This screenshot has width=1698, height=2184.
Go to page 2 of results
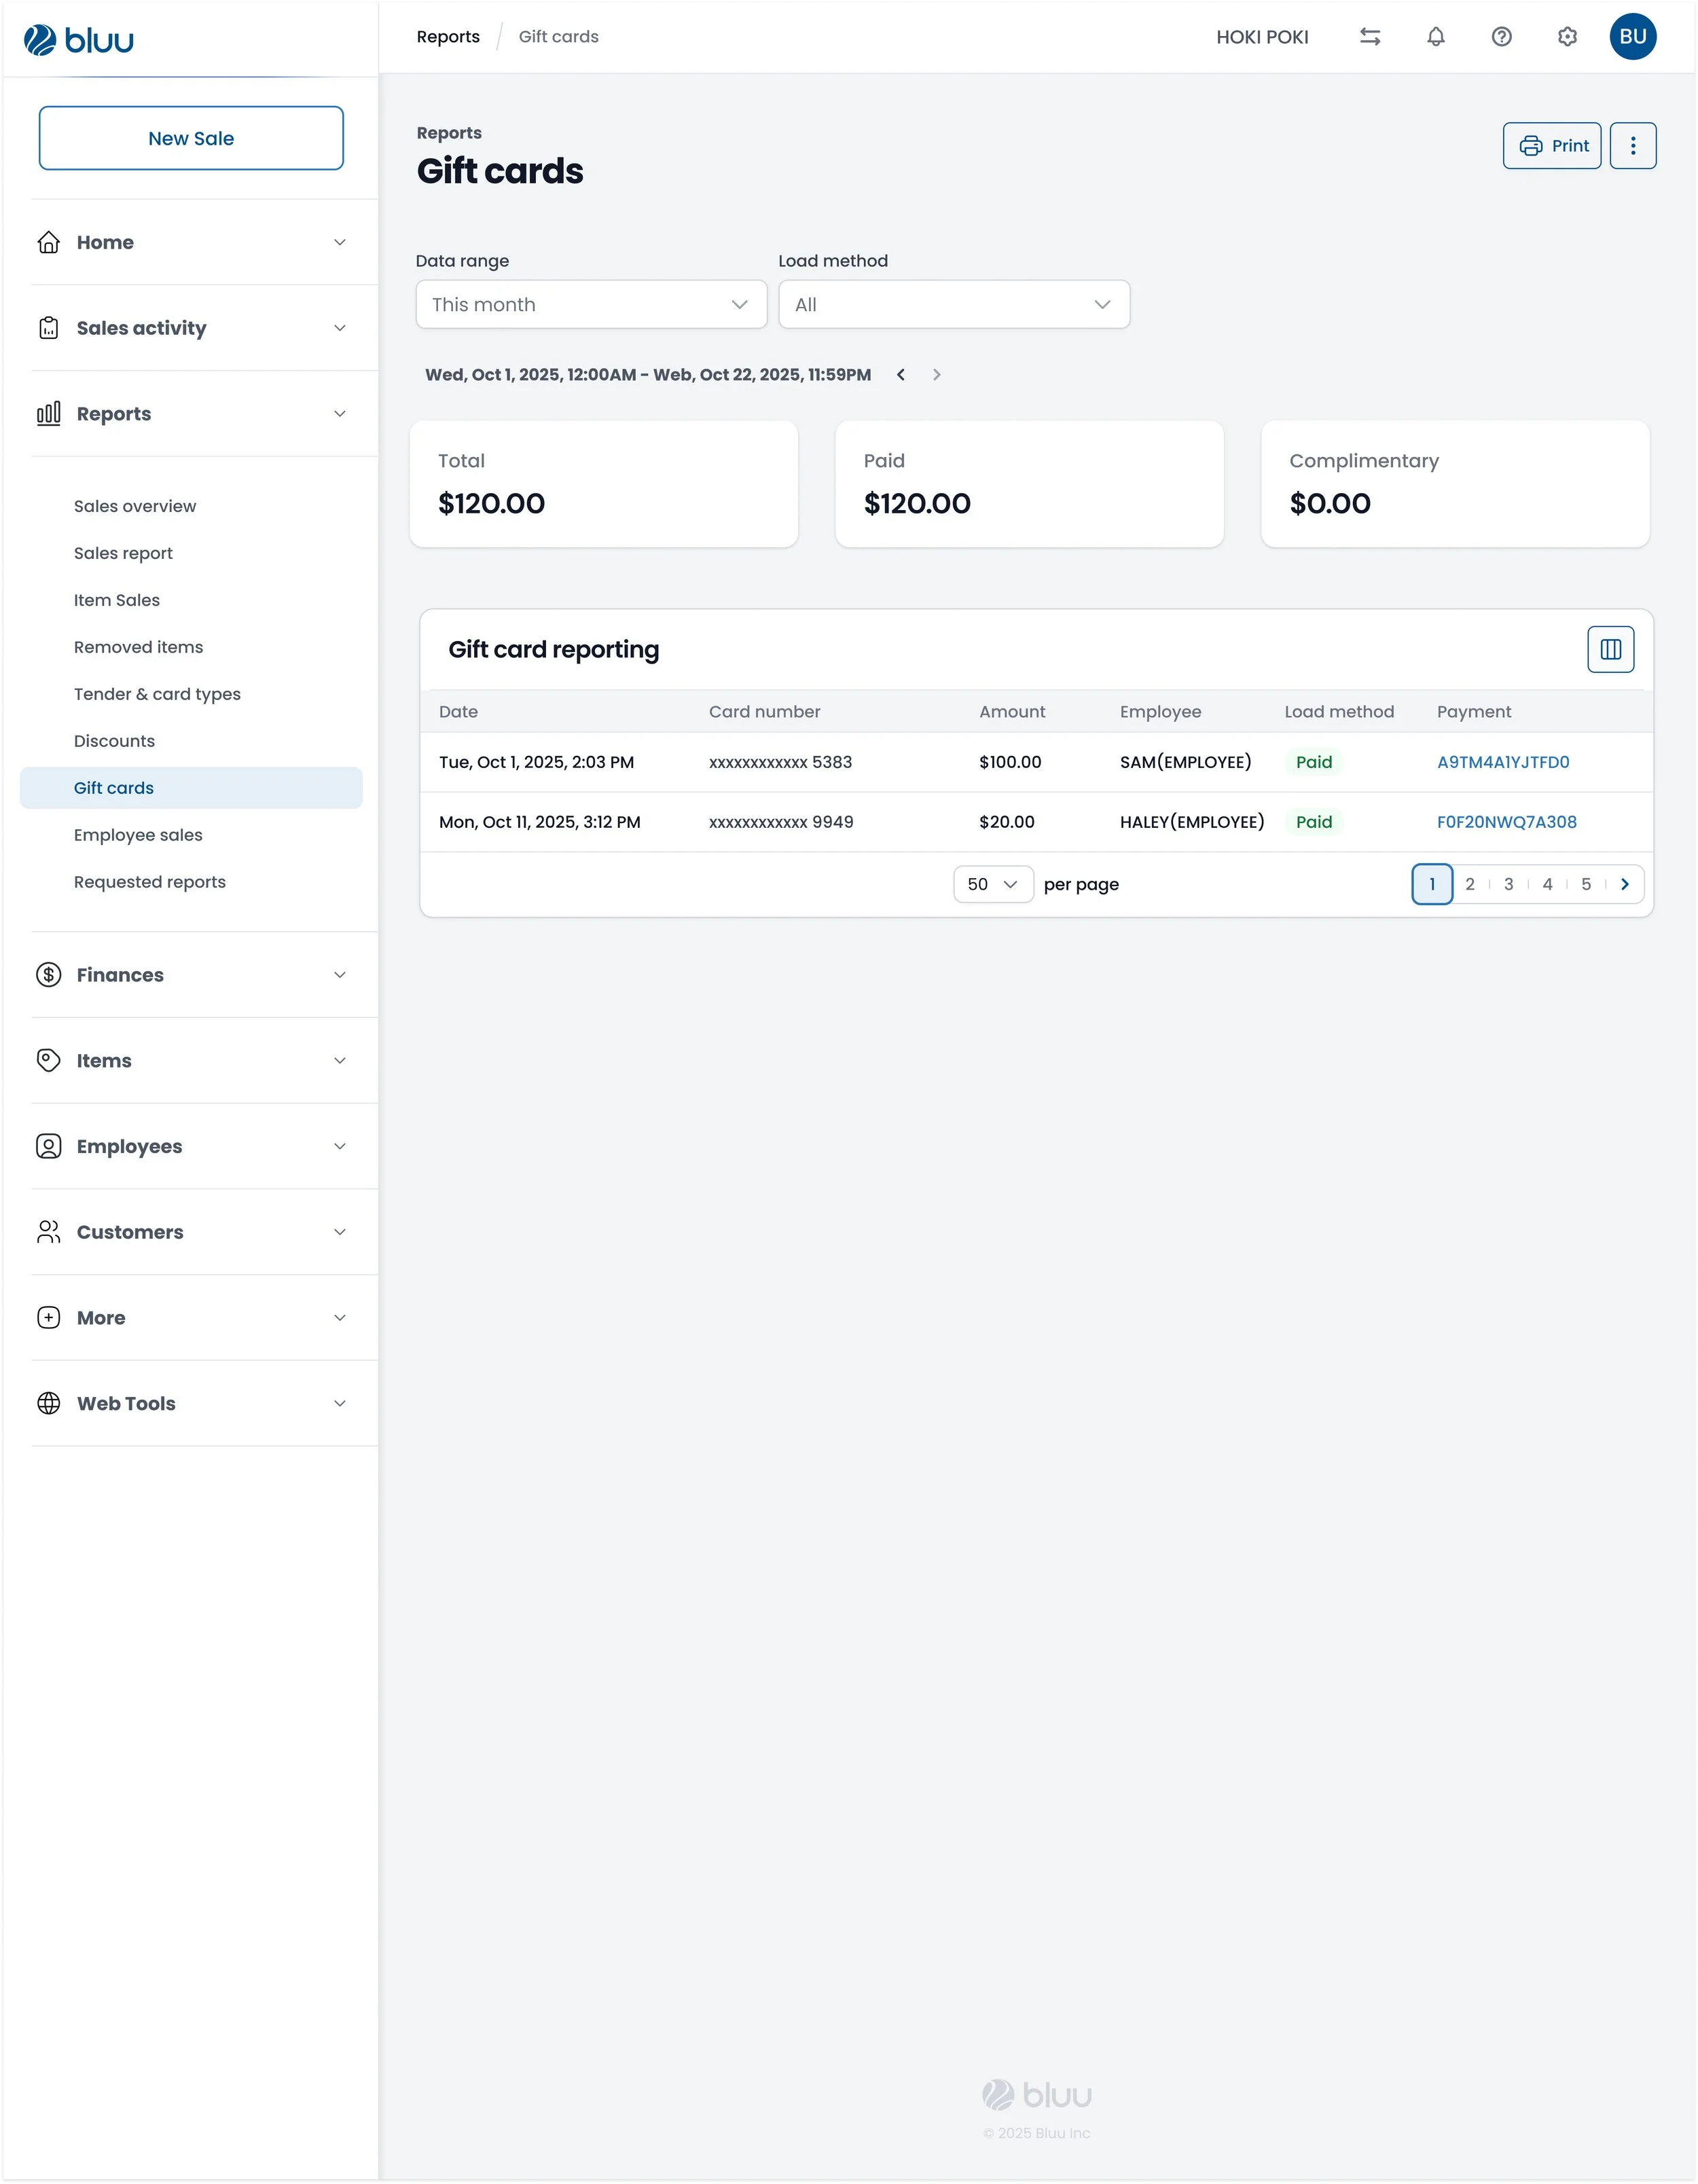[1470, 884]
